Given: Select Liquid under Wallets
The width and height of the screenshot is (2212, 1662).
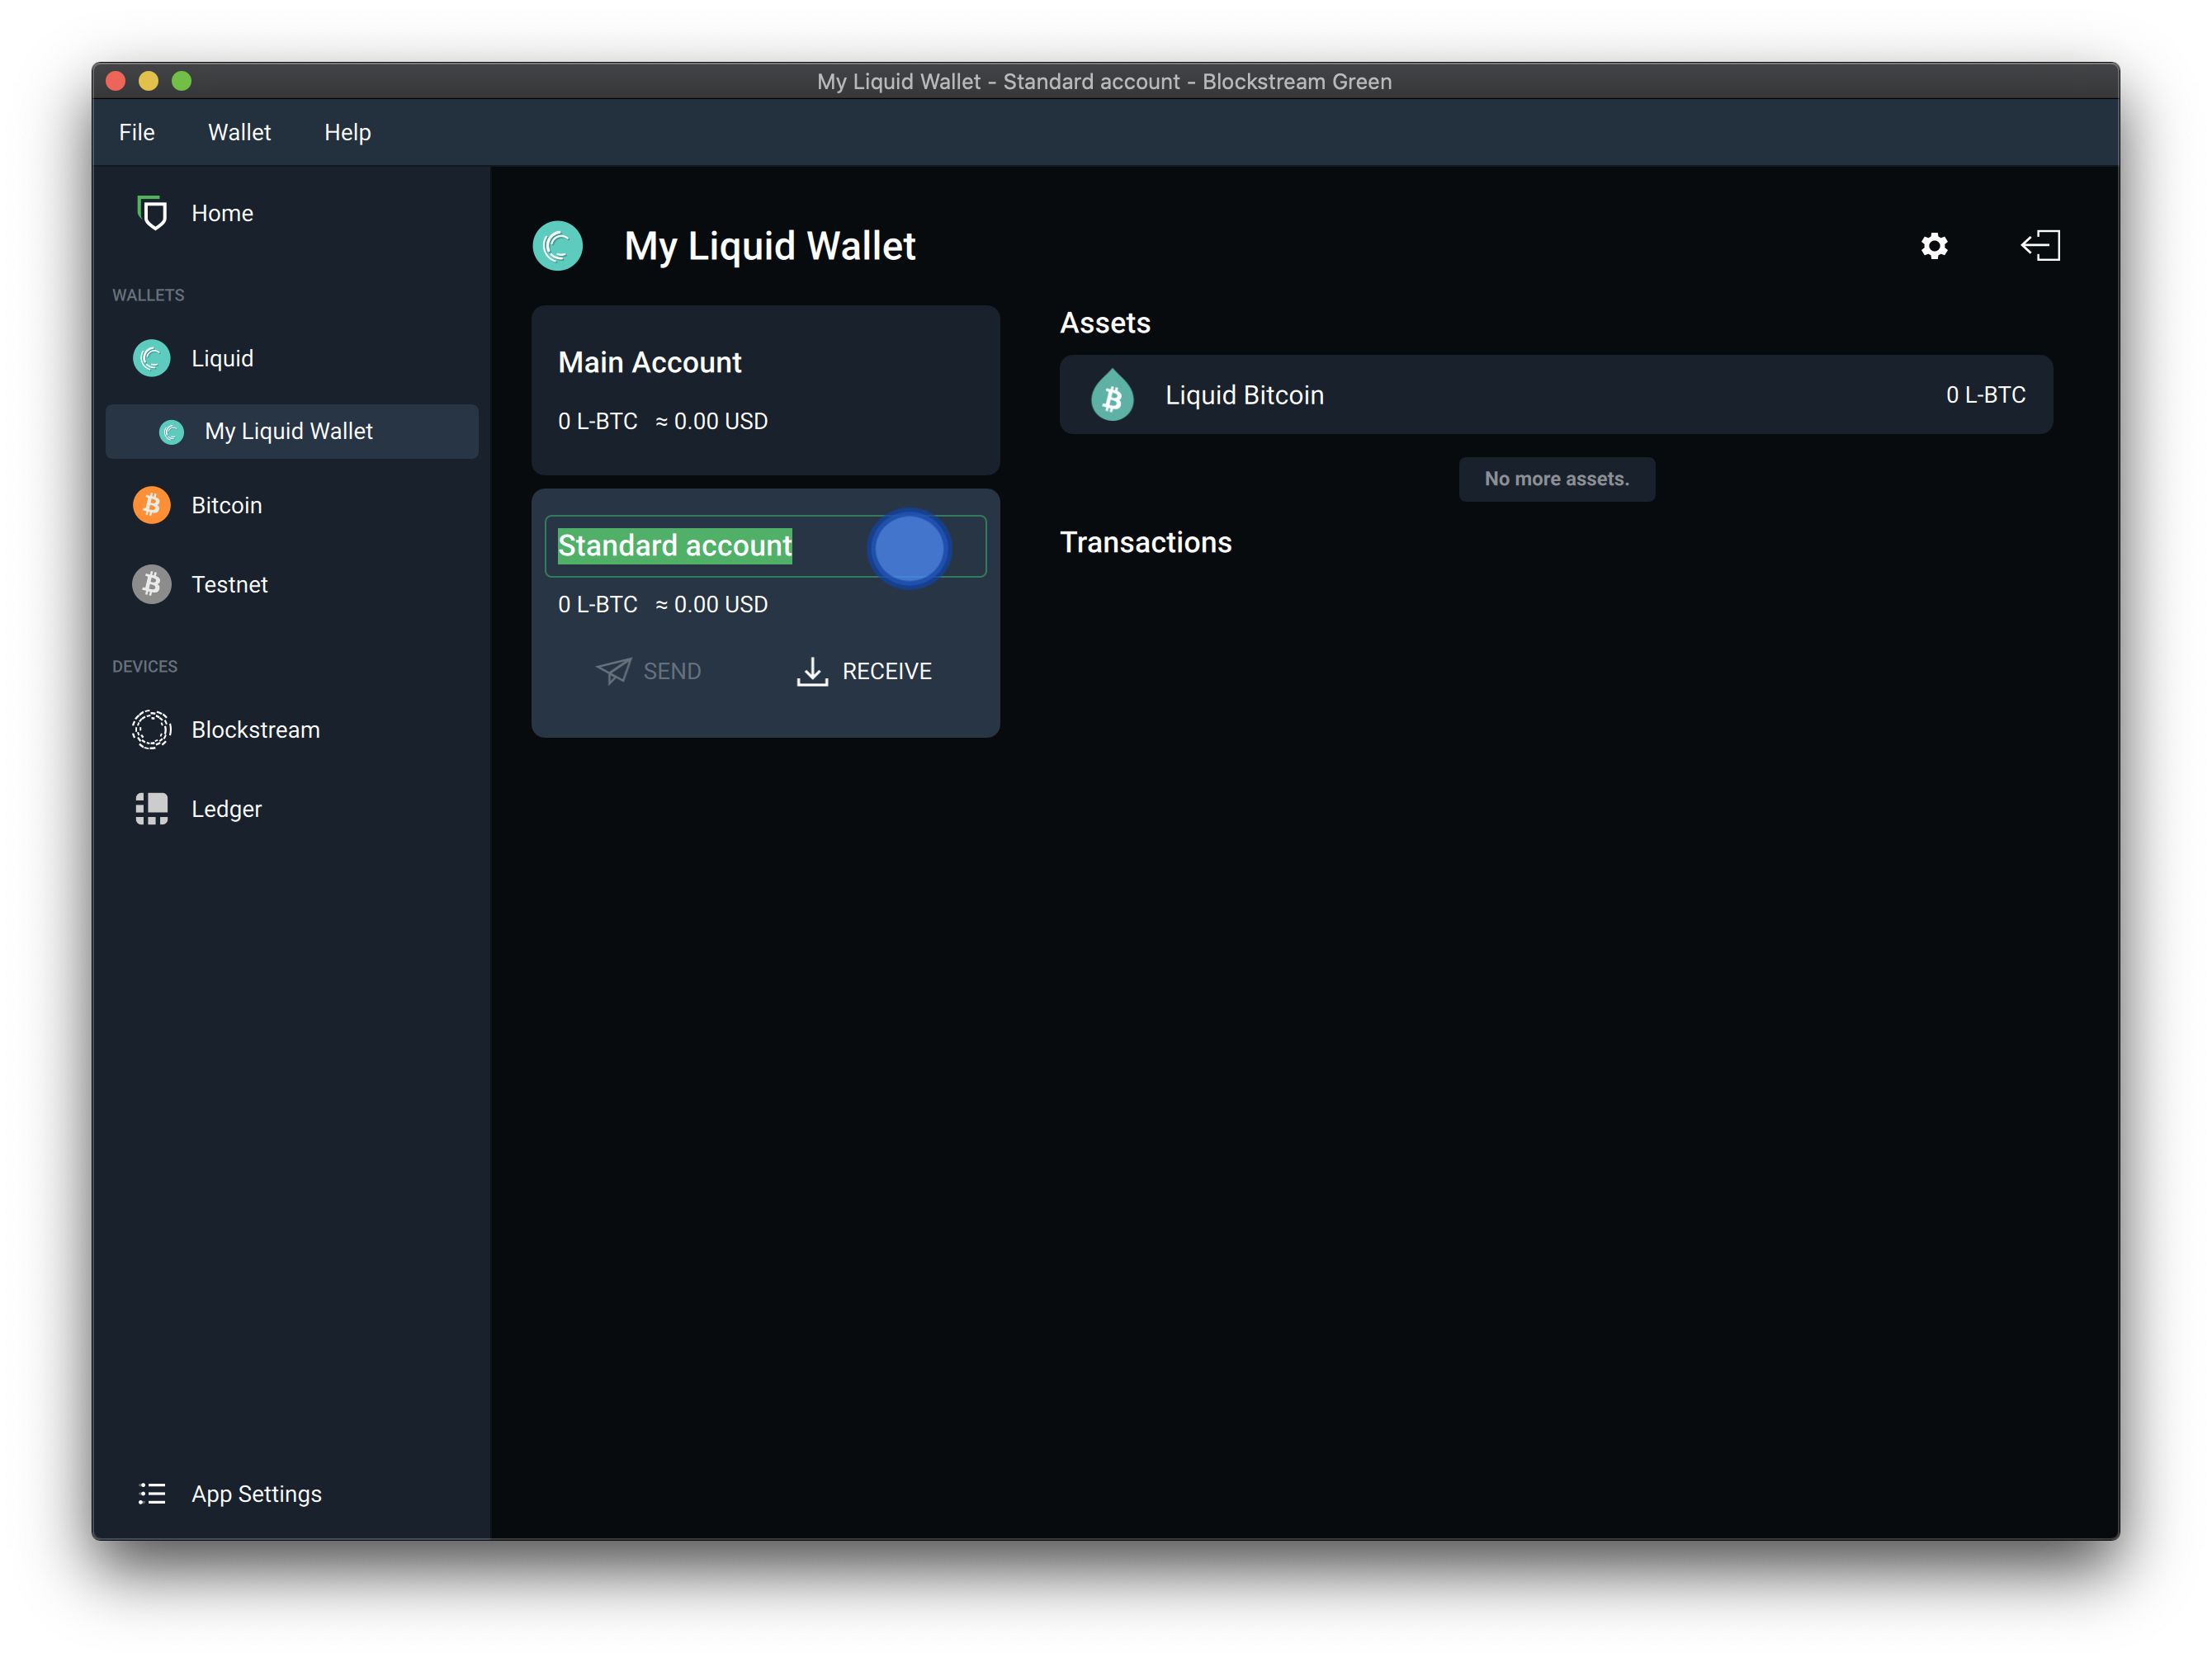Looking at the screenshot, I should pyautogui.click(x=291, y=358).
